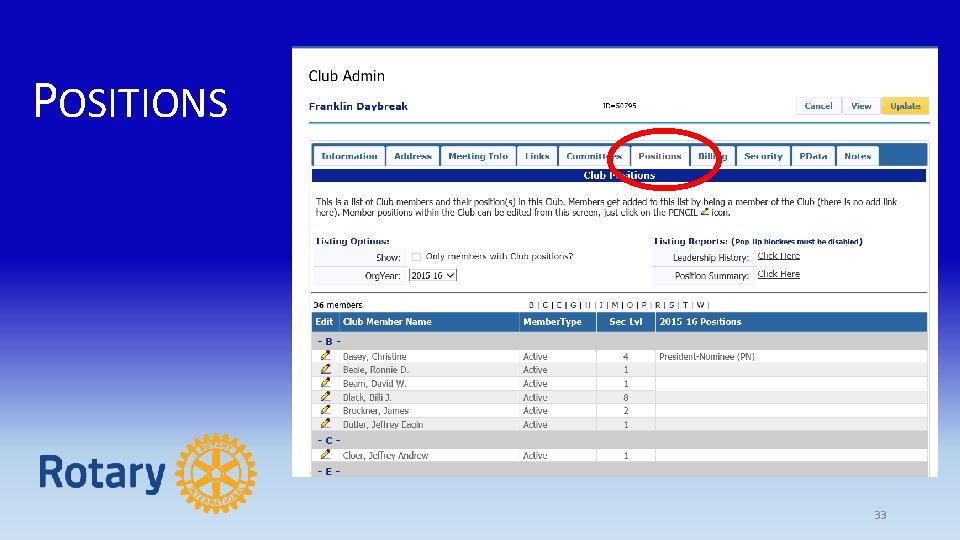Screen dimensions: 960x540
Task: Click pencil icon for Beale, Ronnie D.
Action: pyautogui.click(x=325, y=369)
